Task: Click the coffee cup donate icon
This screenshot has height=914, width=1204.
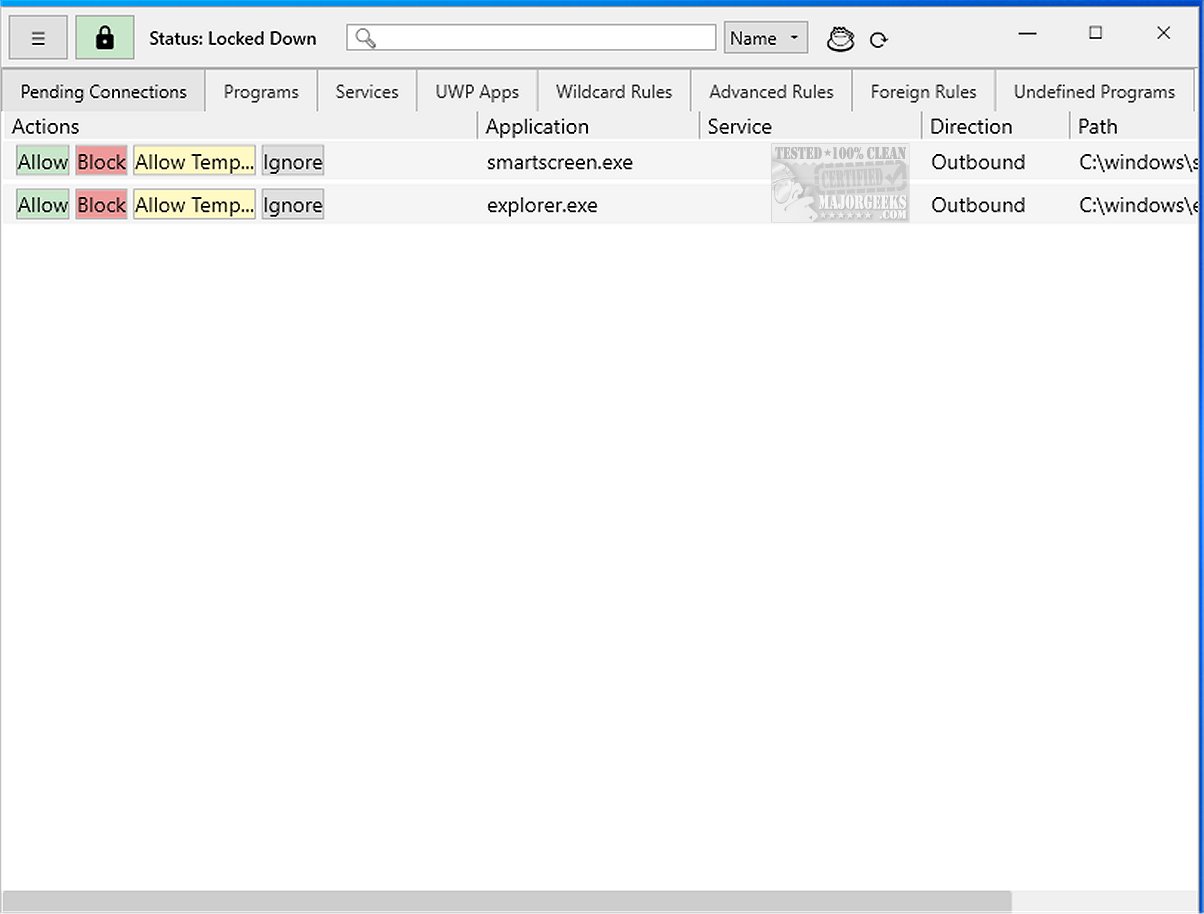Action: click(841, 39)
